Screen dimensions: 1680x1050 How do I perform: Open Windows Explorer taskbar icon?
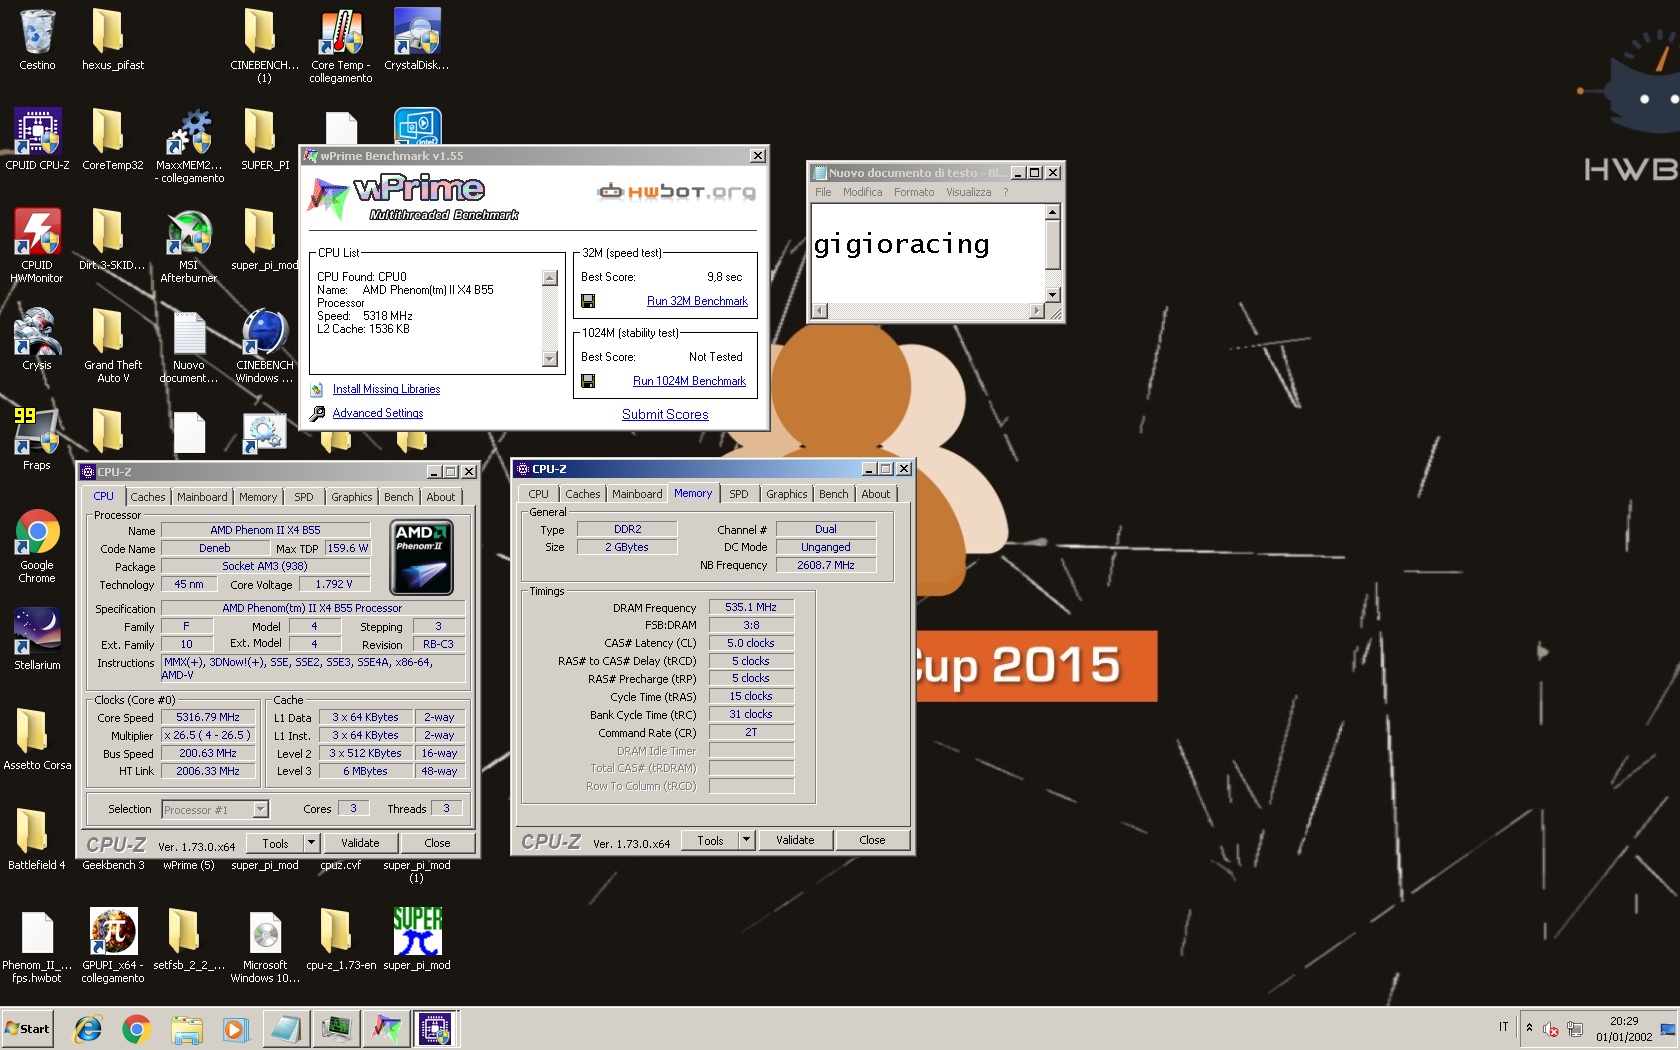point(186,1028)
